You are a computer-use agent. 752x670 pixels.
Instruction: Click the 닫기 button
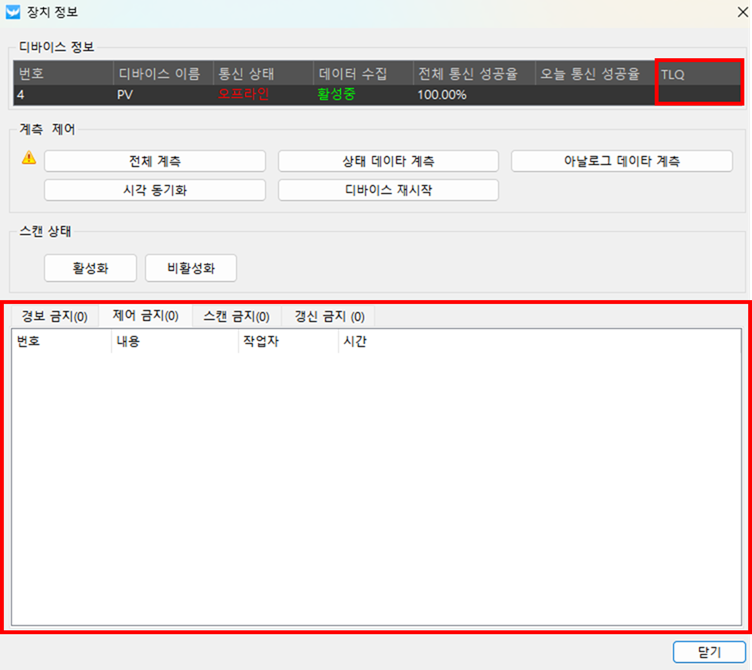click(x=709, y=652)
